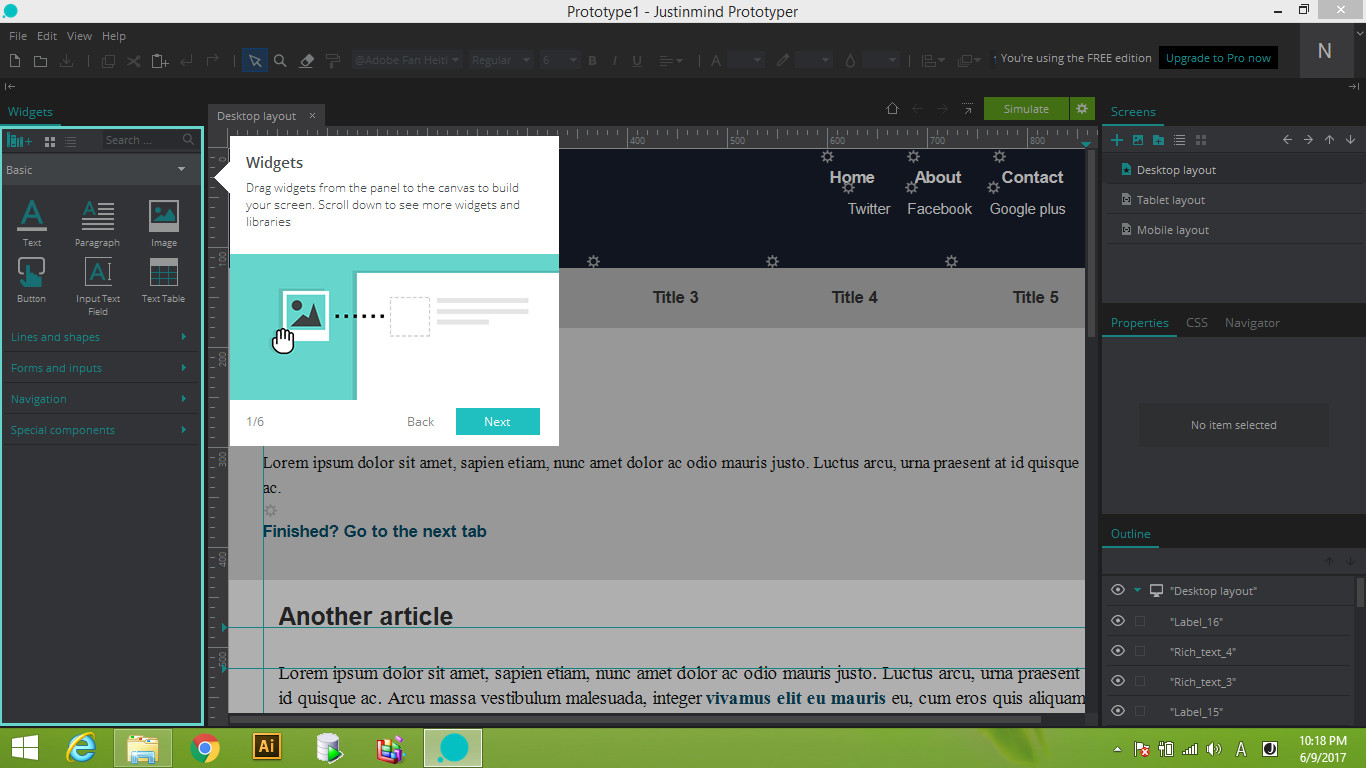Click Next in the Widgets tutorial popup
The image size is (1366, 768).
497,421
